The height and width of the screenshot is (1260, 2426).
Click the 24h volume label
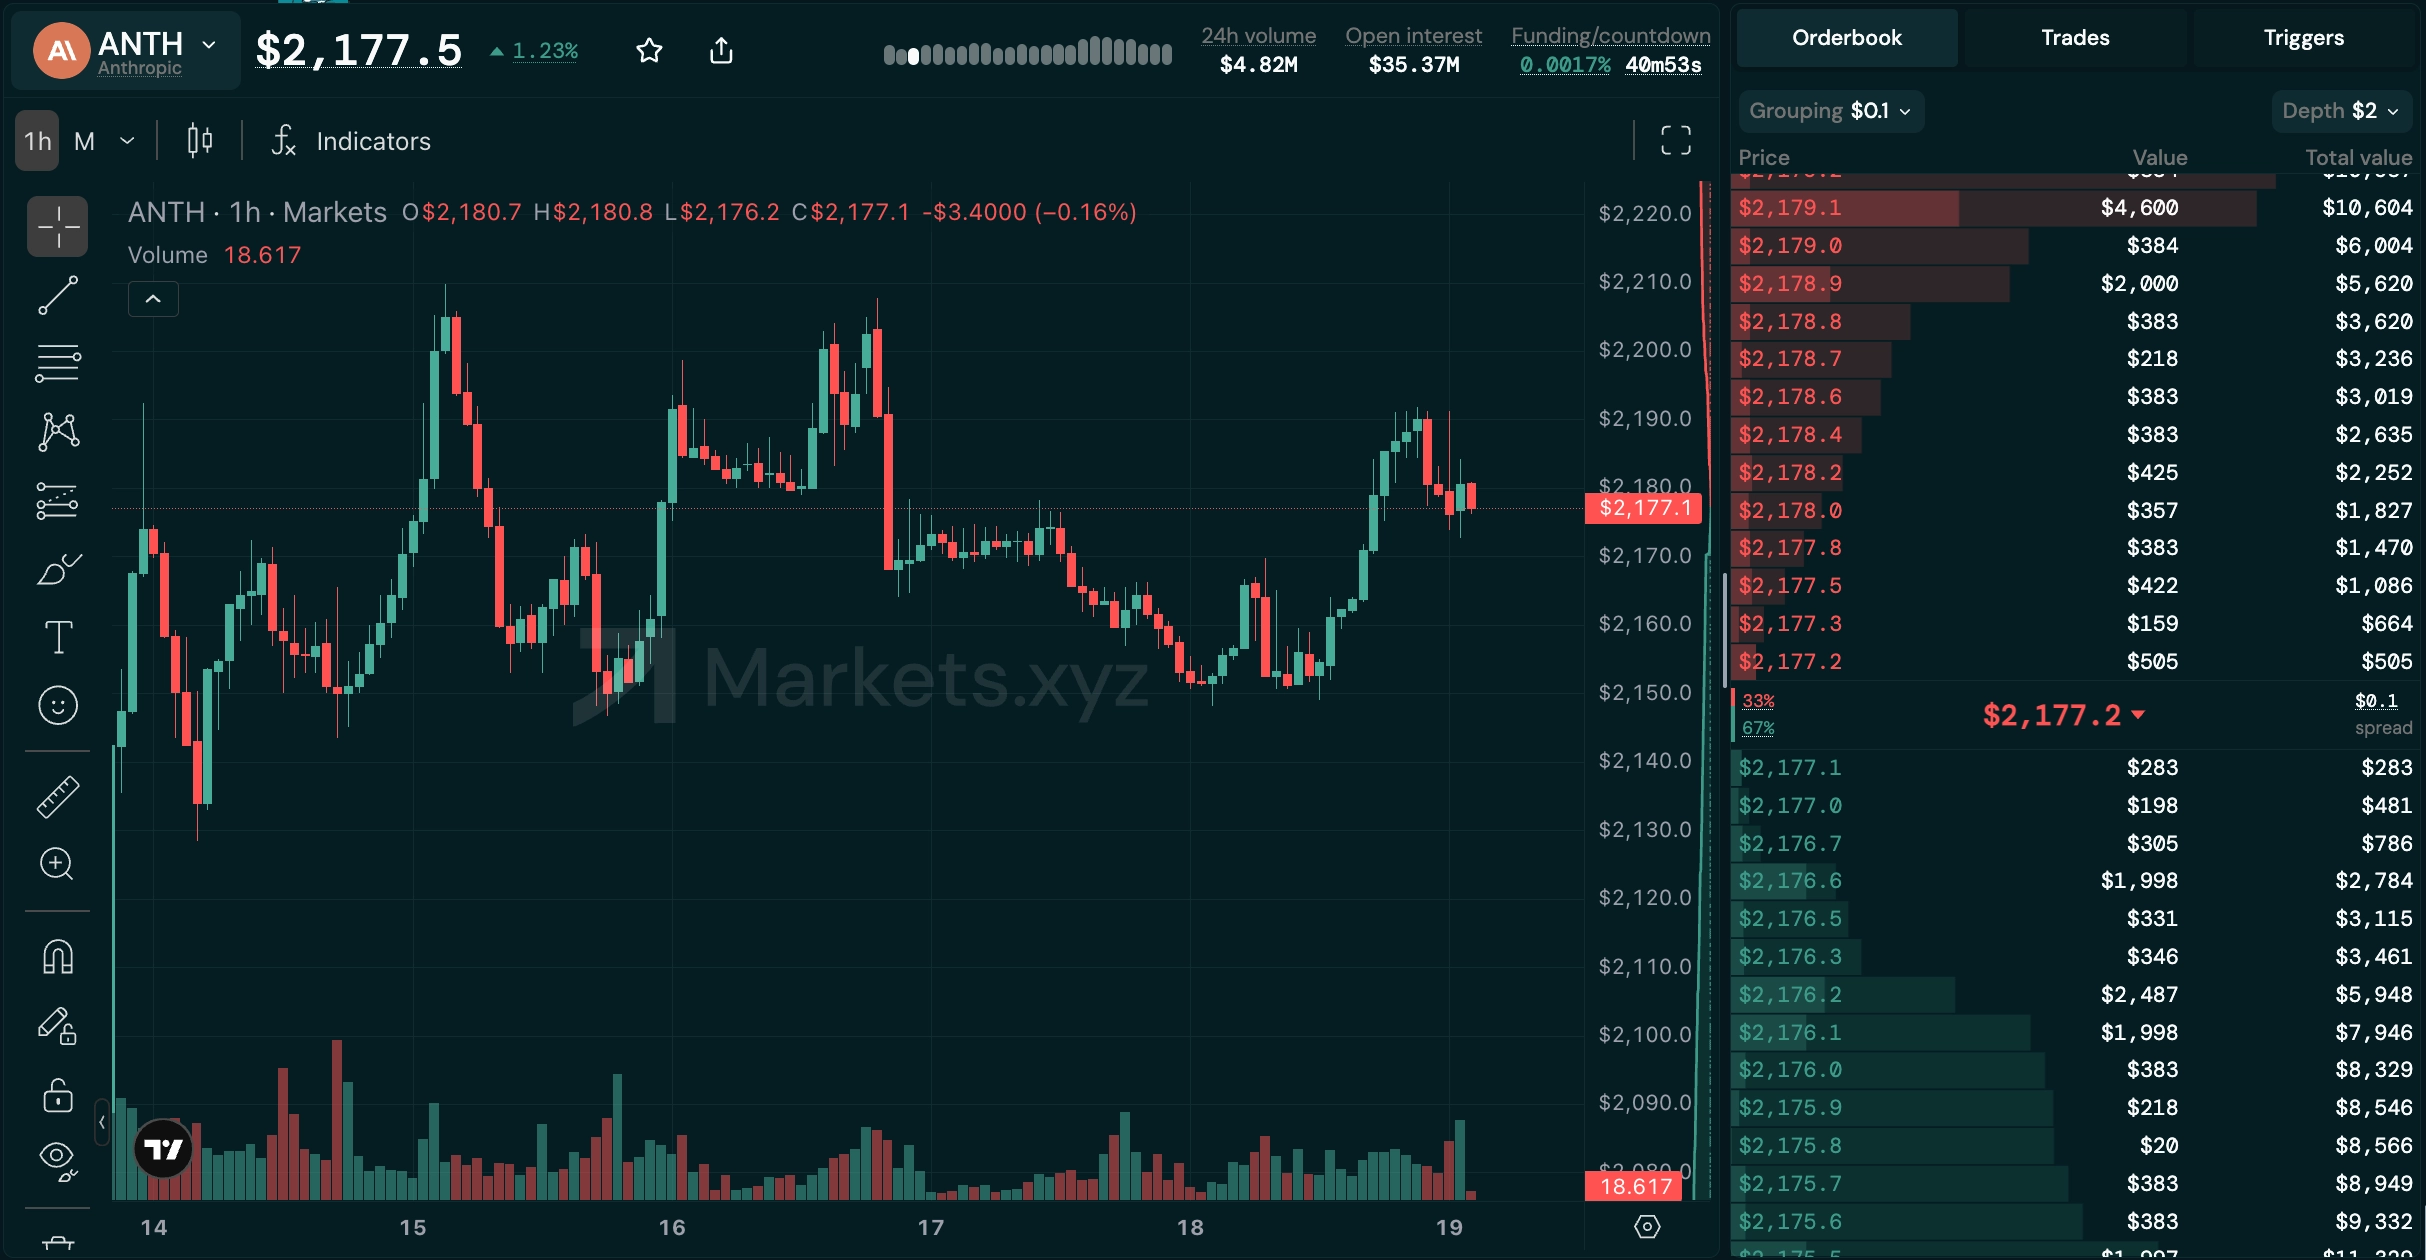pos(1258,35)
